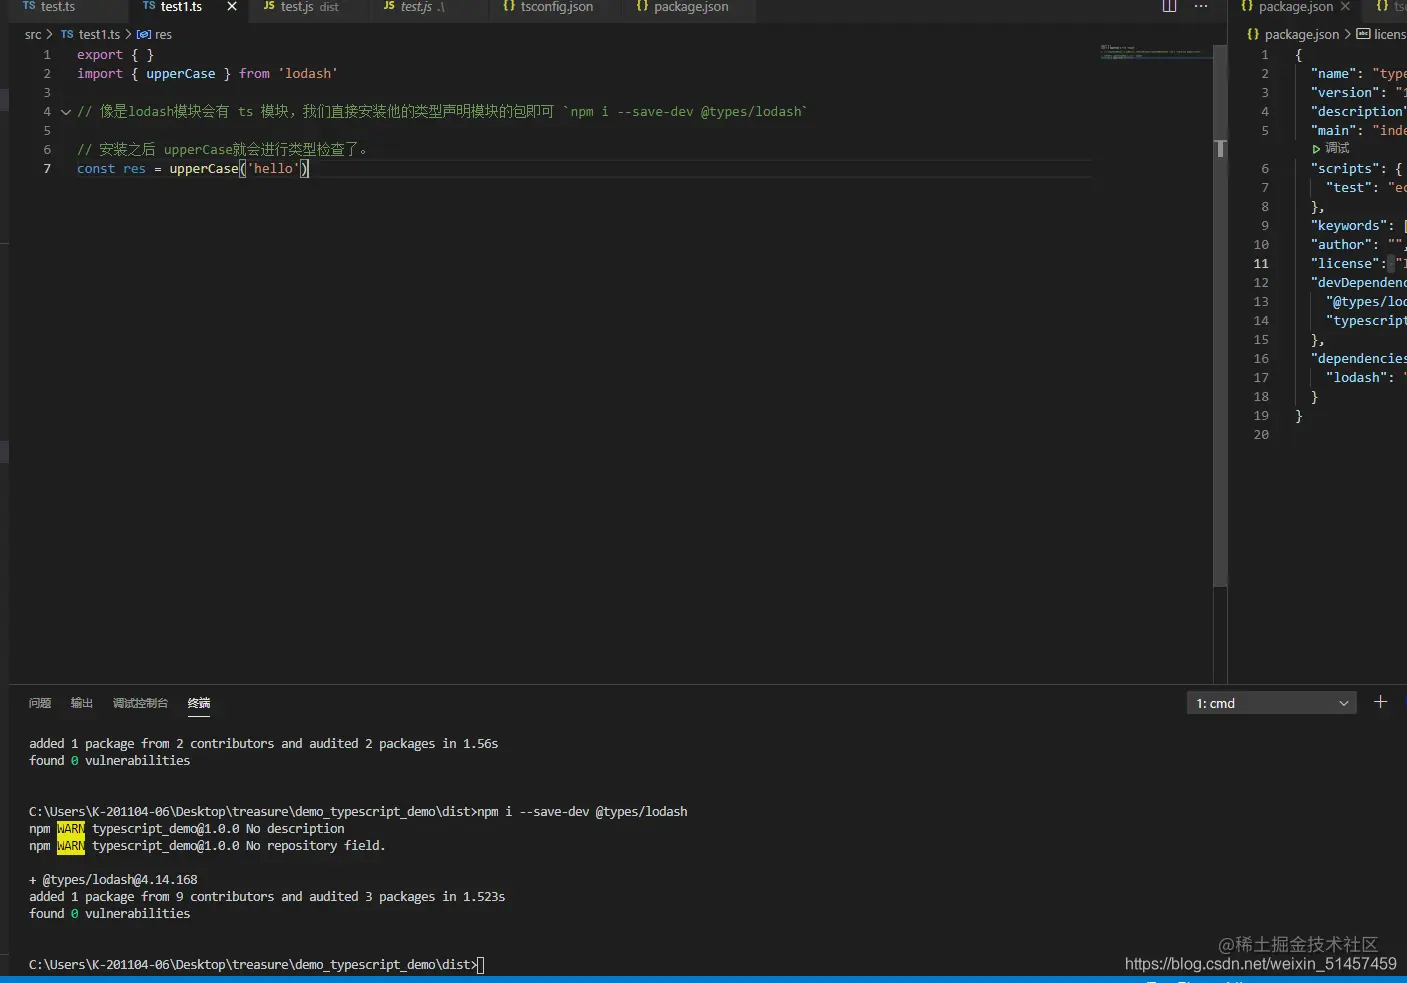The image size is (1407, 983).
Task: Close package.json tab in right editor group
Action: (1345, 7)
